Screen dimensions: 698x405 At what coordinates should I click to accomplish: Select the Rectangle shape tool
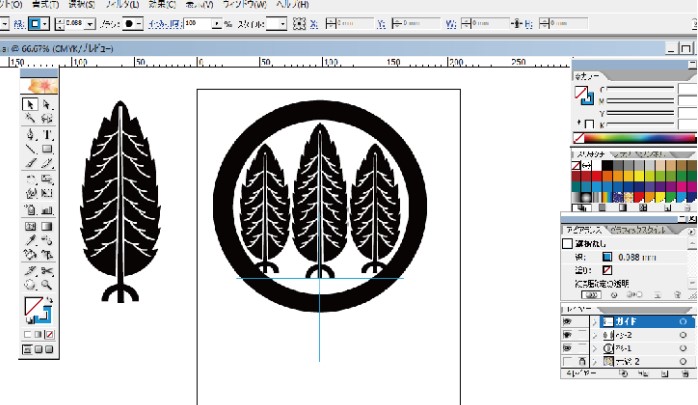47,149
